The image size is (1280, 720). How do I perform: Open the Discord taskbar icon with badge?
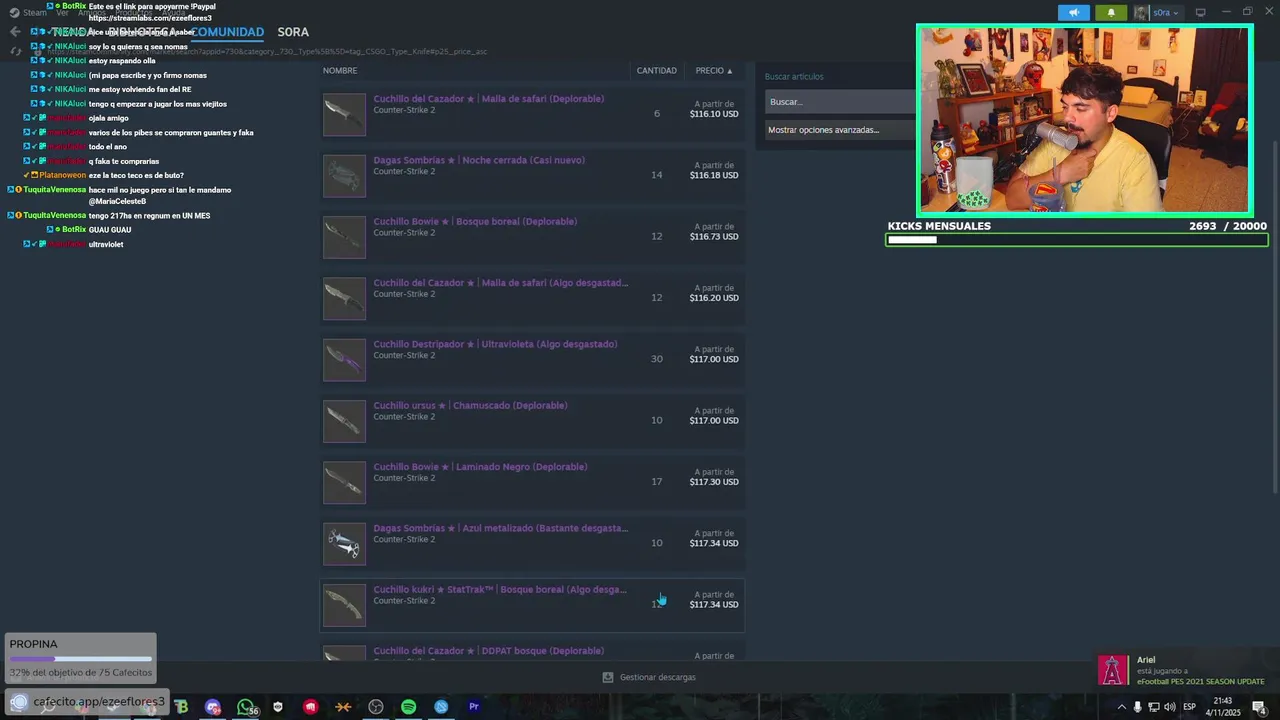tap(213, 707)
